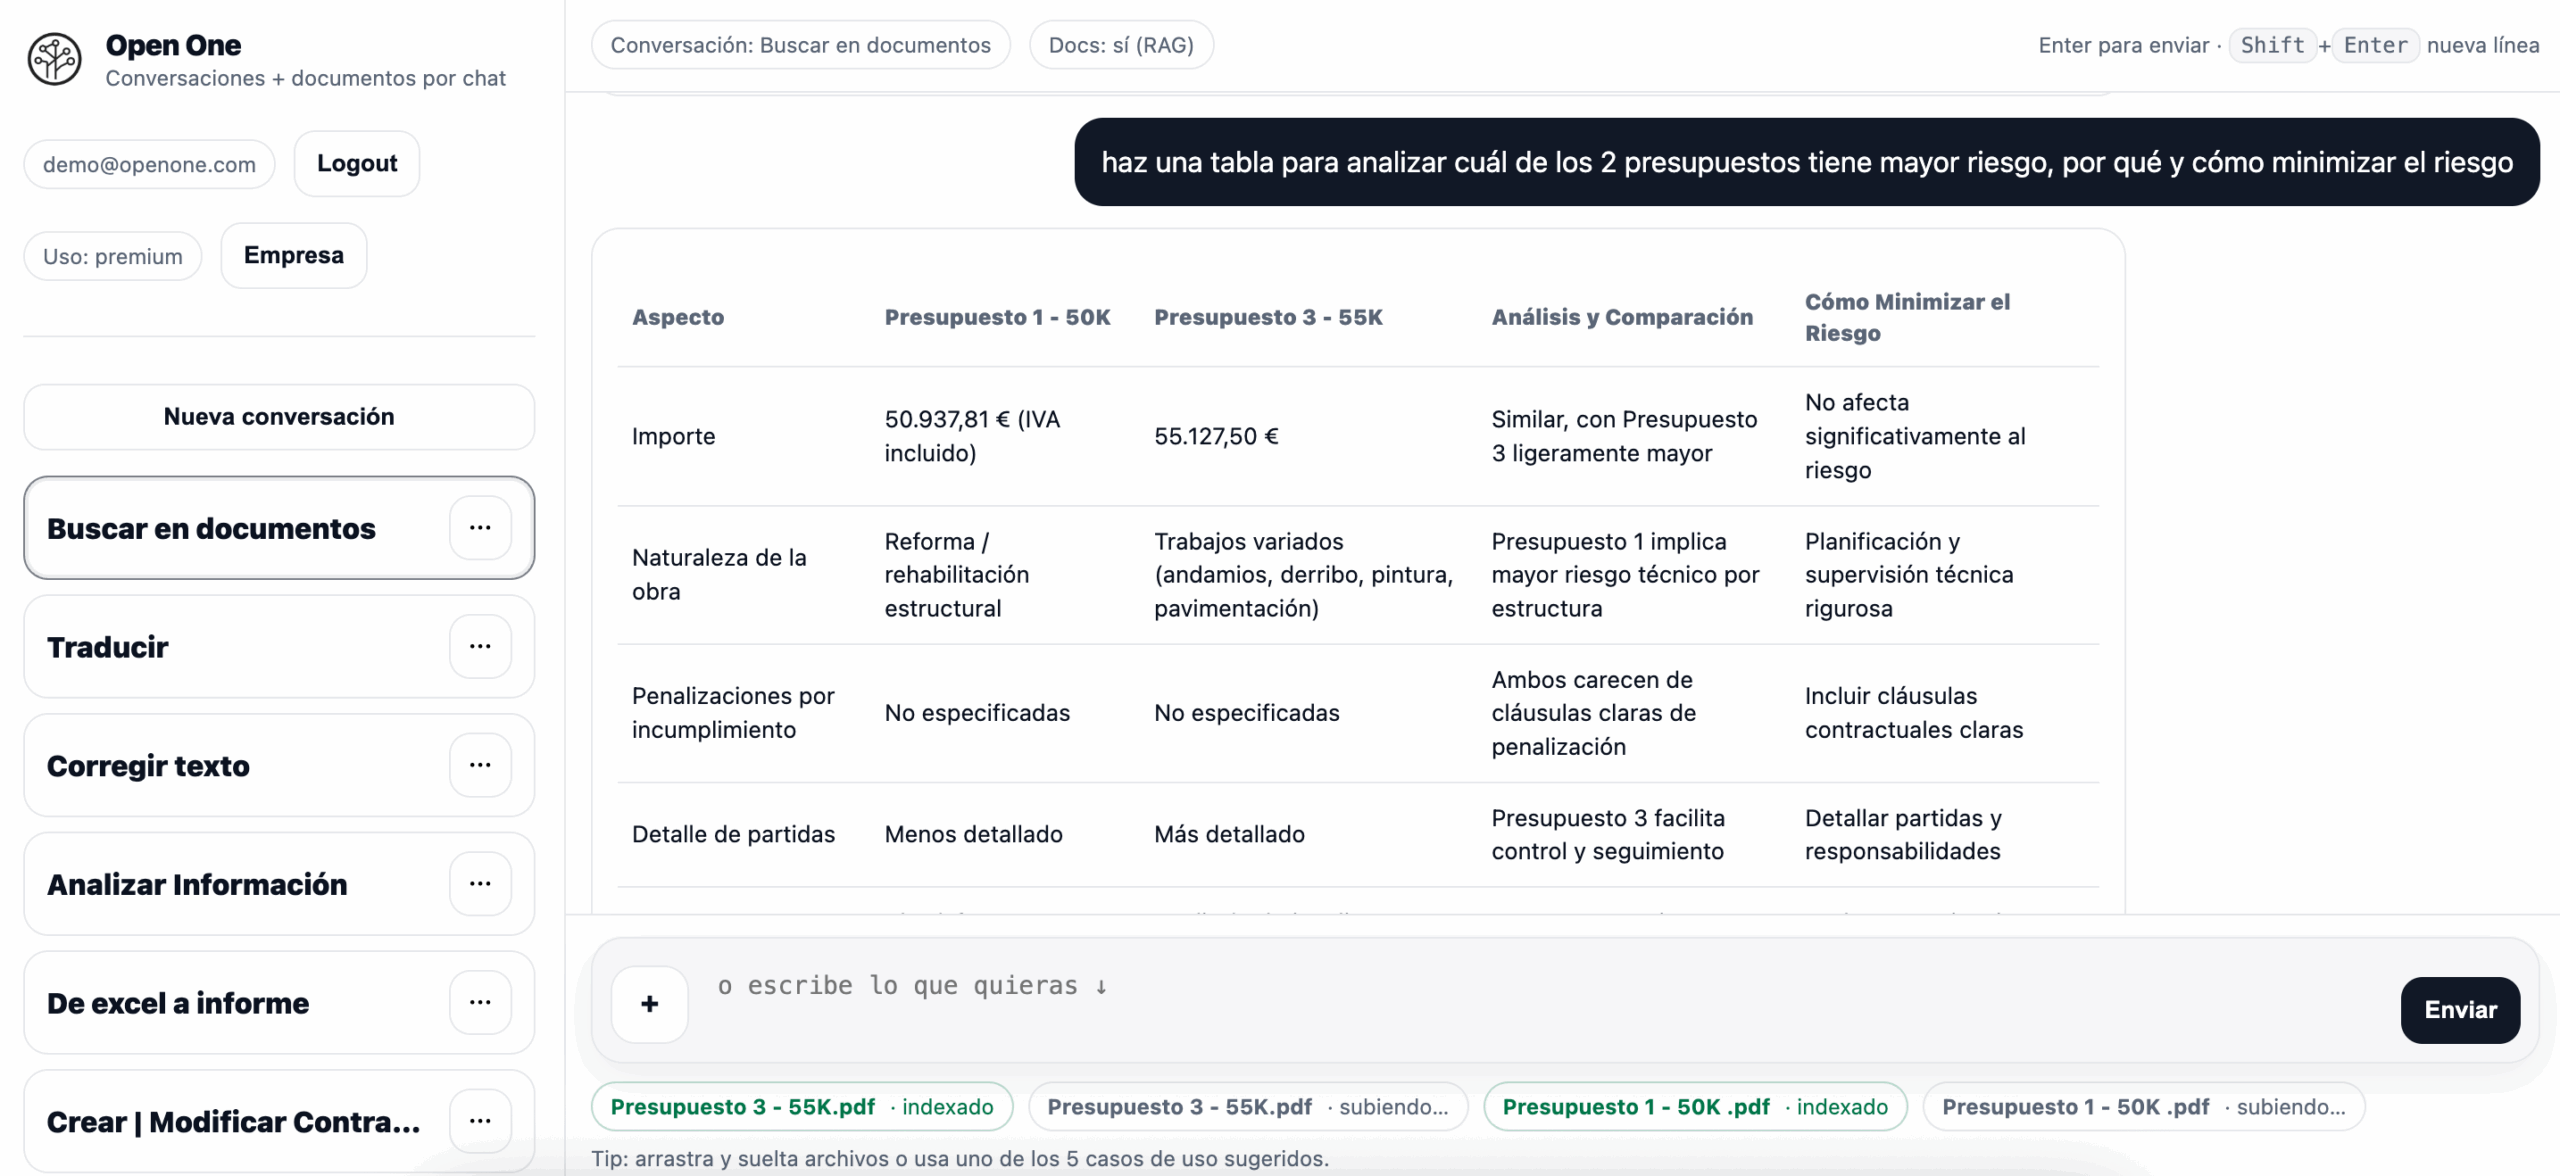Click the ellipsis icon on Analizar Información
This screenshot has width=2560, height=1176.
pos(480,883)
